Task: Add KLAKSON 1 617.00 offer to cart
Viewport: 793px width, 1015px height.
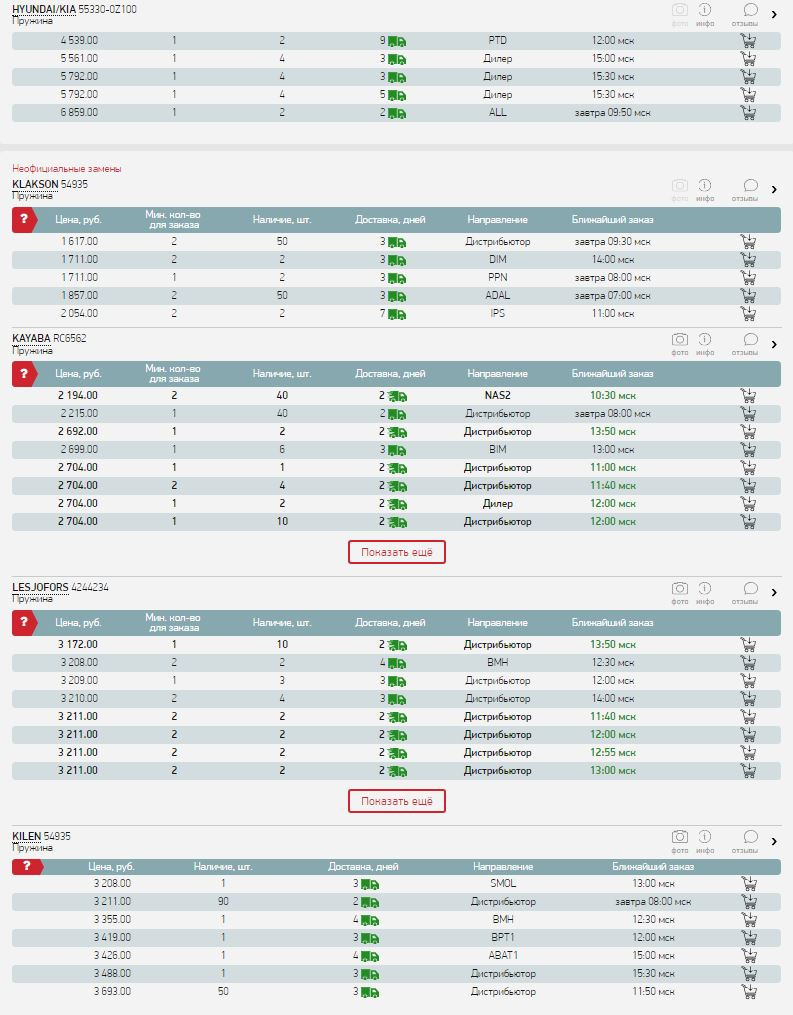Action: (x=748, y=241)
